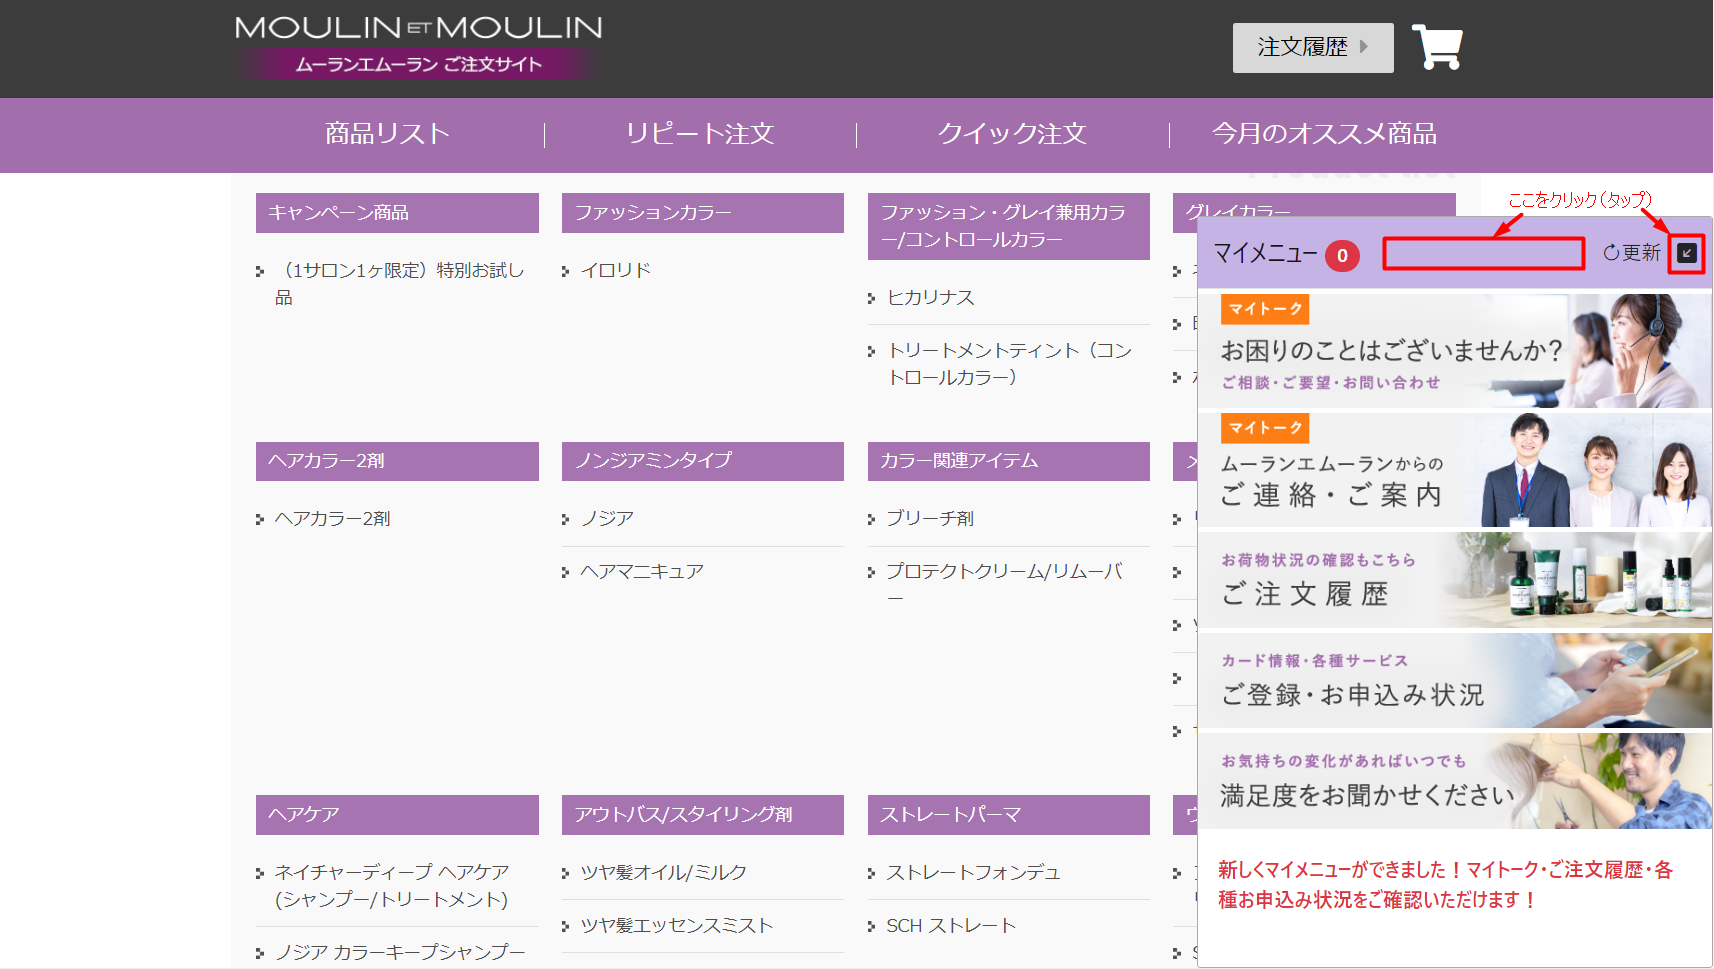
Task: Click the ブリーチ剤 link
Action: click(929, 519)
